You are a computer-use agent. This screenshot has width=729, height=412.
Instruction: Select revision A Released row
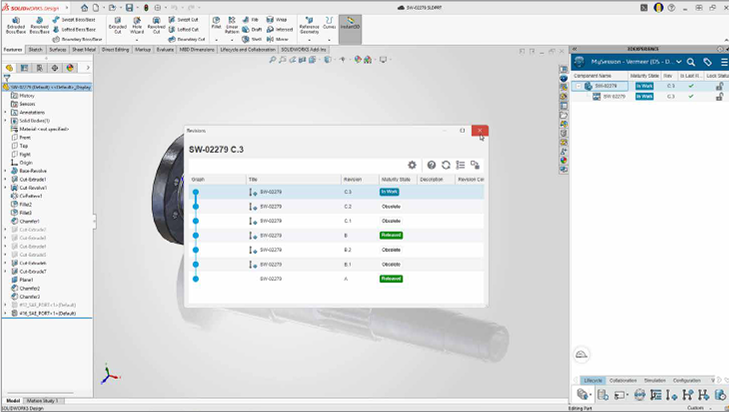[336, 279]
